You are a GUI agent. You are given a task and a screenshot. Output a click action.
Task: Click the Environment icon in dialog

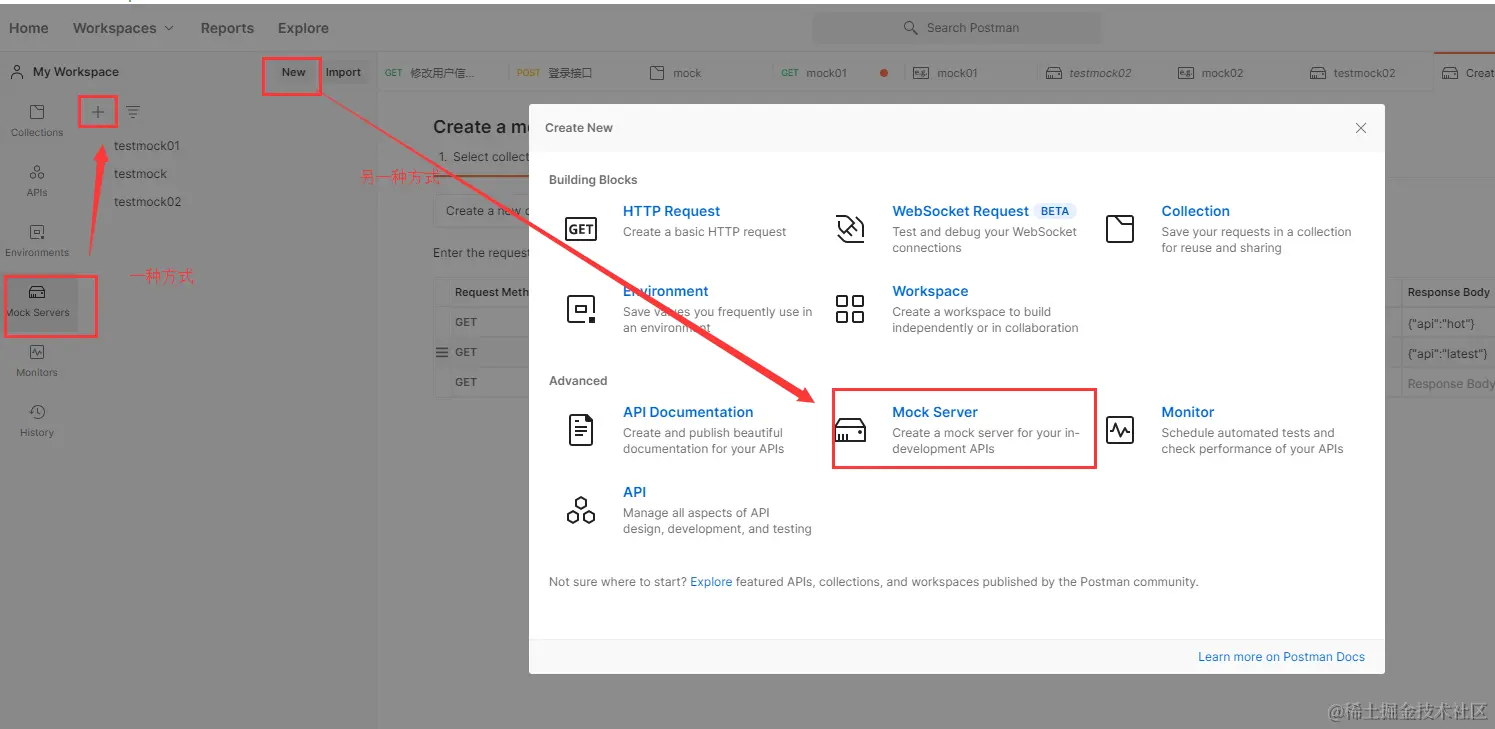click(x=581, y=309)
